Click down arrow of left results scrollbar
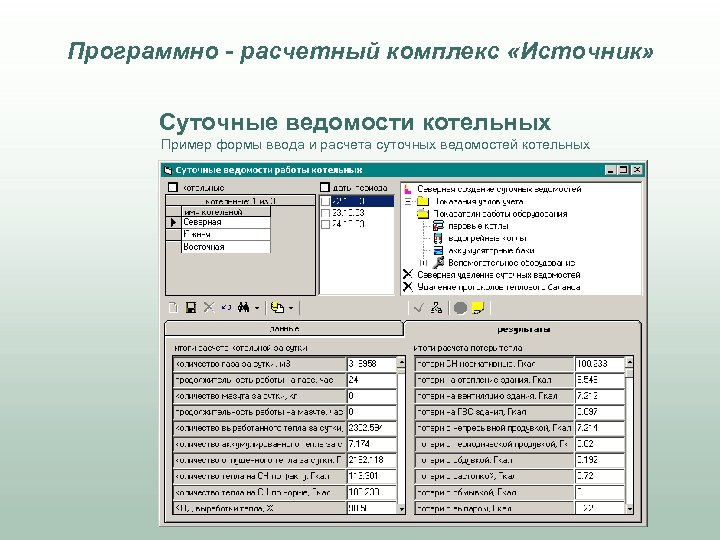720x540 pixels. click(x=401, y=509)
